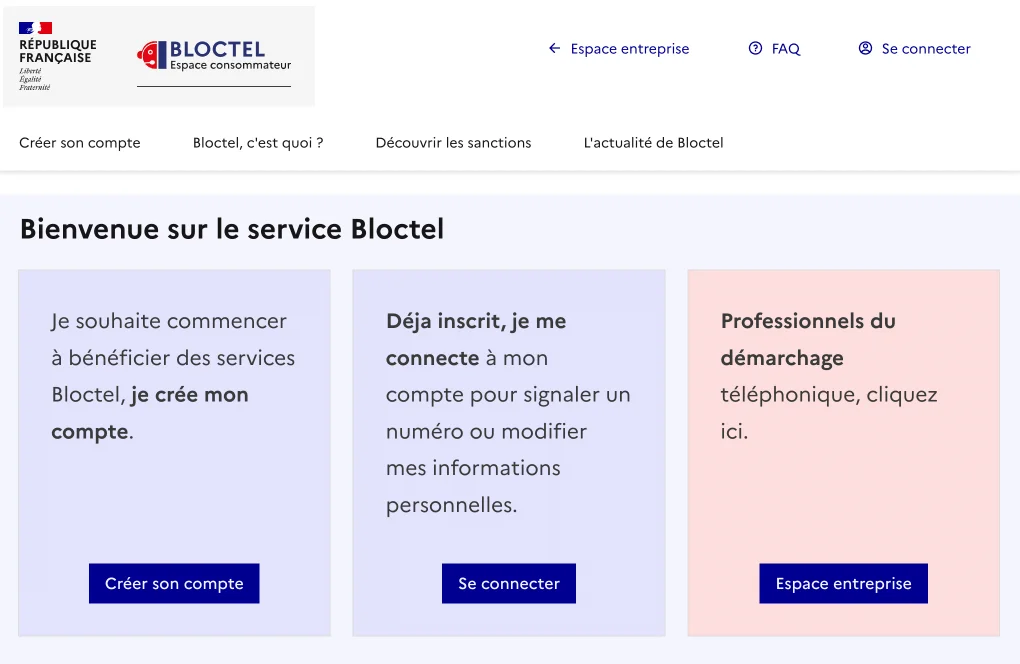Click the Bloctel Espace consommateur logo
The width and height of the screenshot is (1020, 664).
coord(213,56)
